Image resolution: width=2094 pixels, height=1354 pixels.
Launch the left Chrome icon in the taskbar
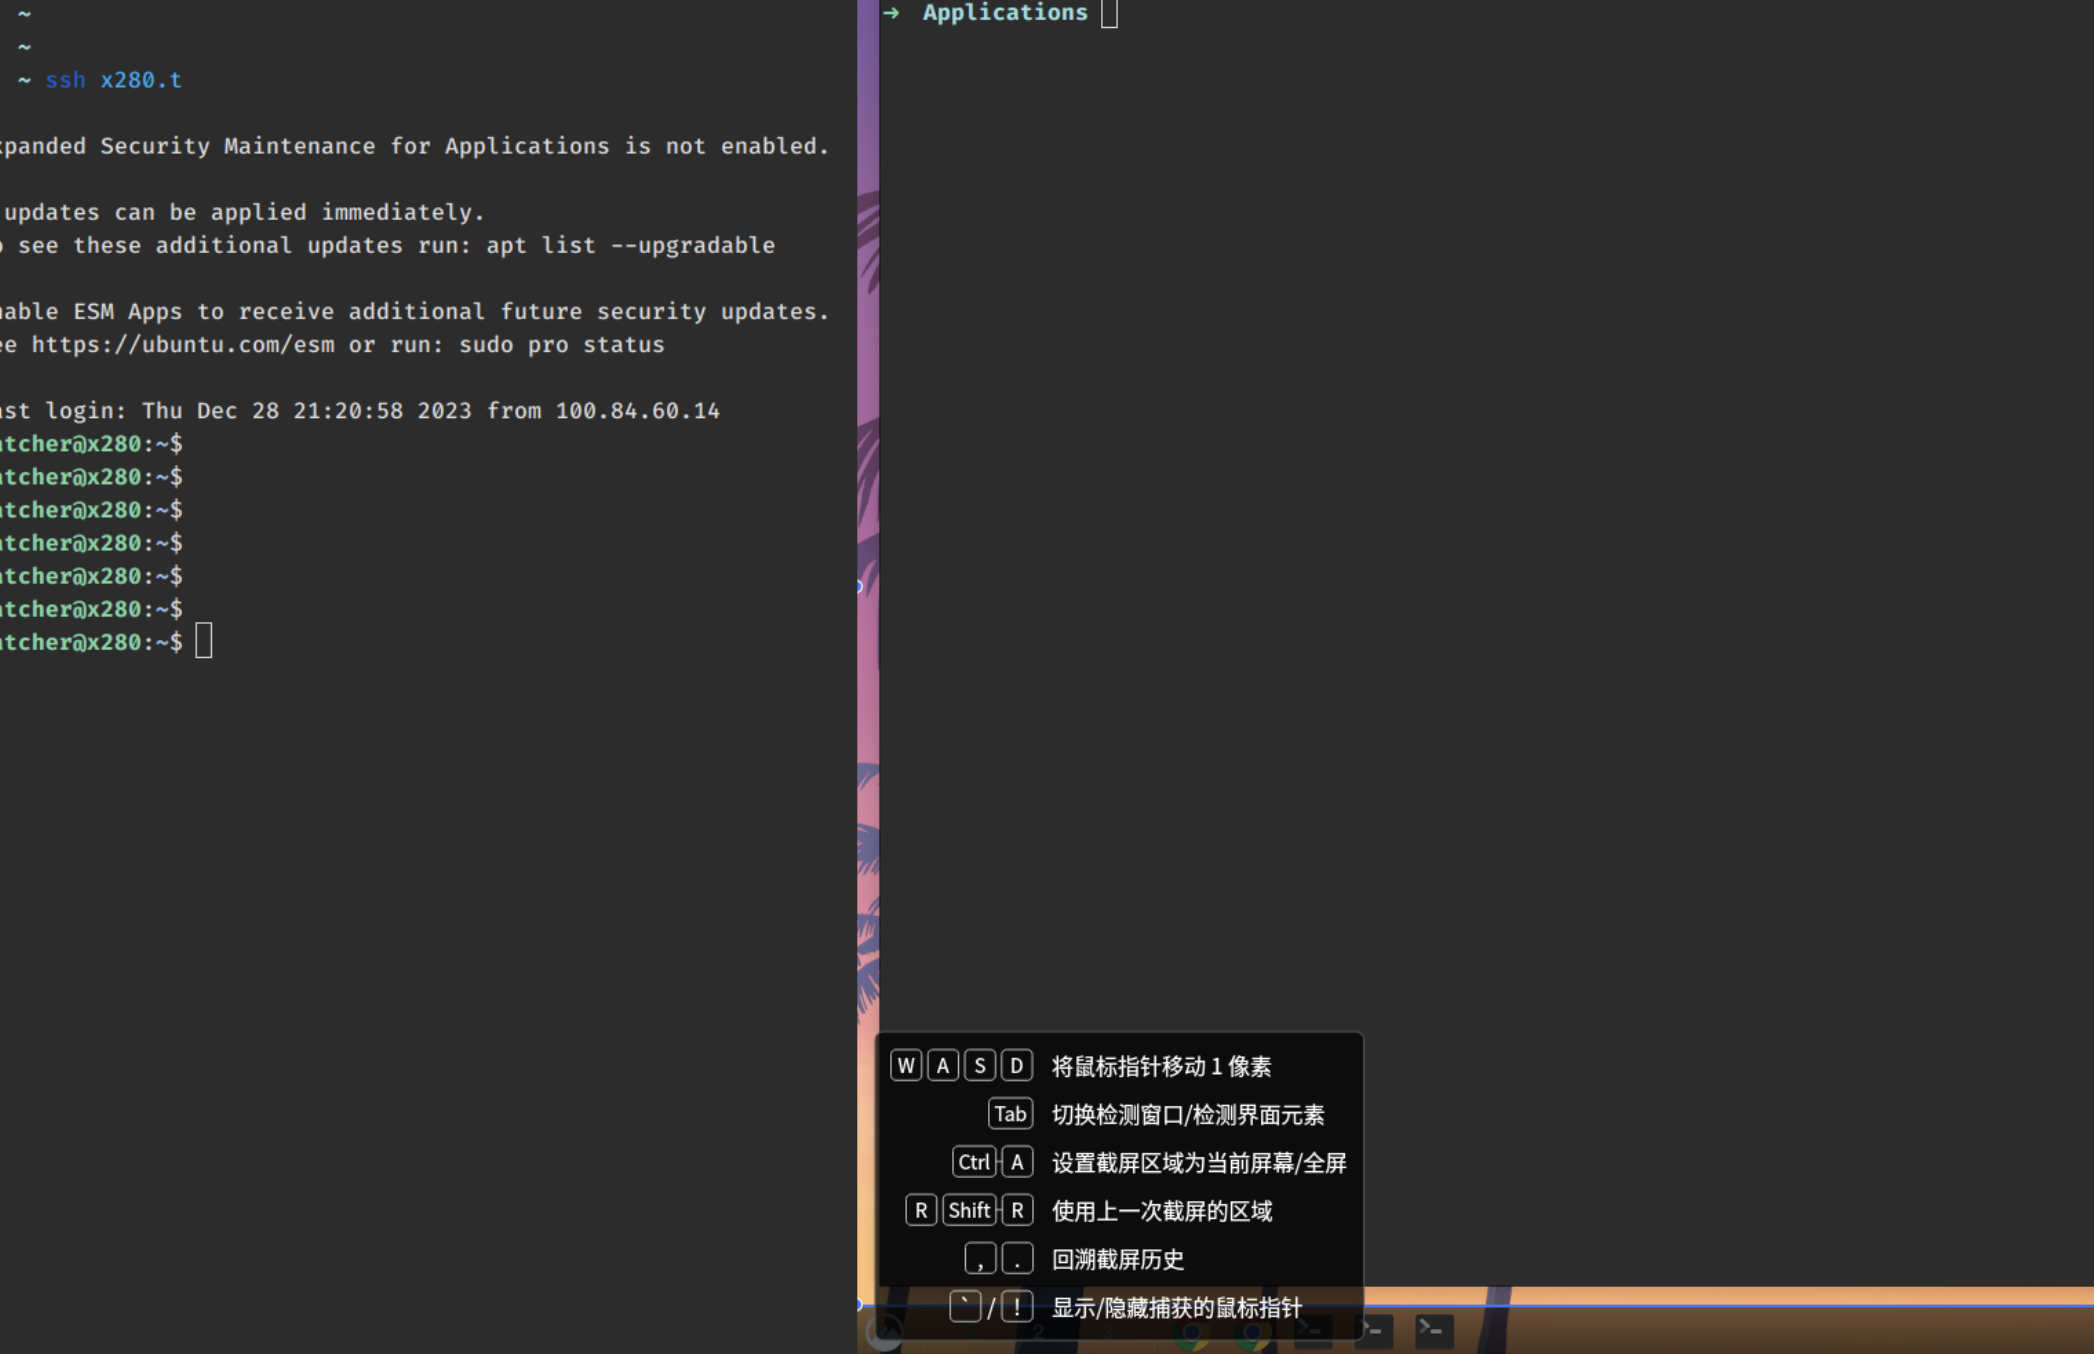(x=1191, y=1335)
